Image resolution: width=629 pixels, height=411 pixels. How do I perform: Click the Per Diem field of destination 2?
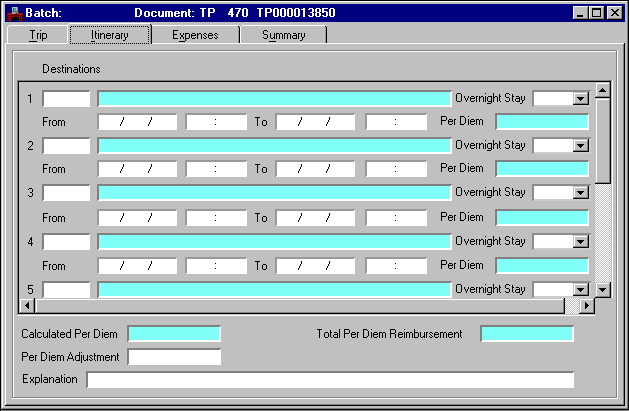click(x=542, y=169)
